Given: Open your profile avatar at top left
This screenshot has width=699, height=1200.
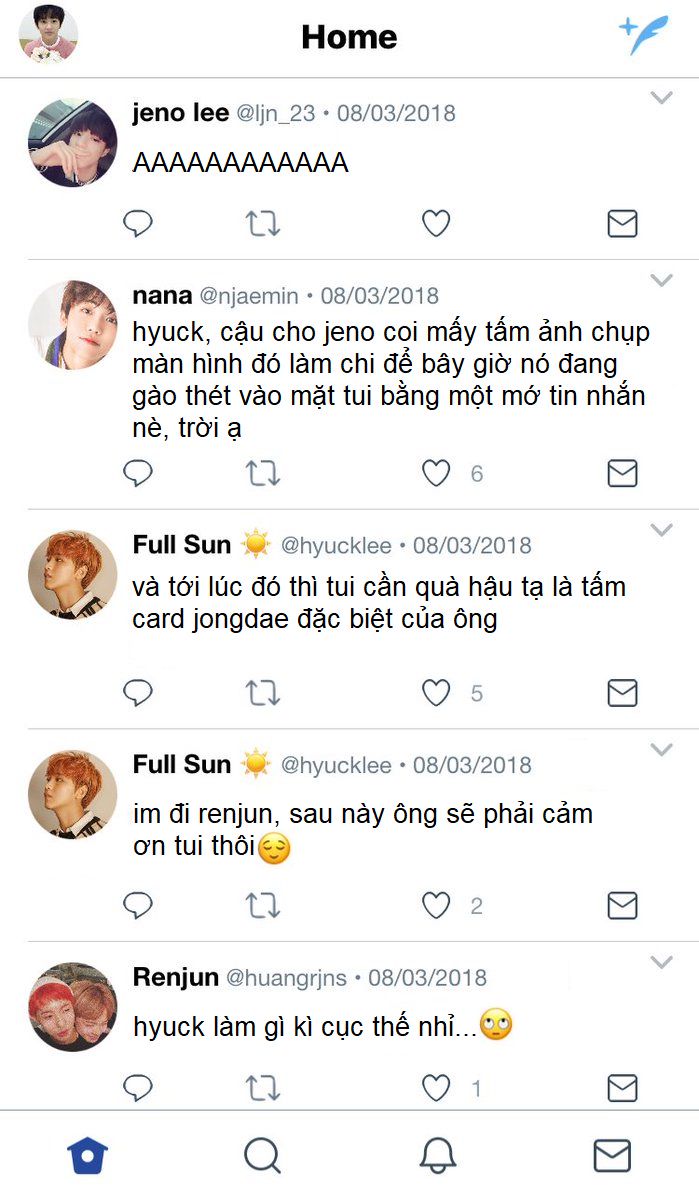Looking at the screenshot, I should (48, 34).
